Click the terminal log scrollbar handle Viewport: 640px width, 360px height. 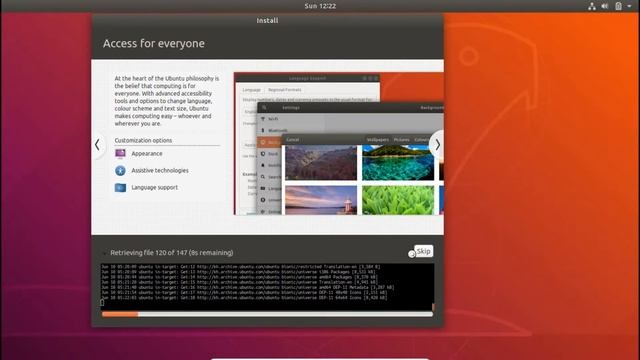(433, 307)
